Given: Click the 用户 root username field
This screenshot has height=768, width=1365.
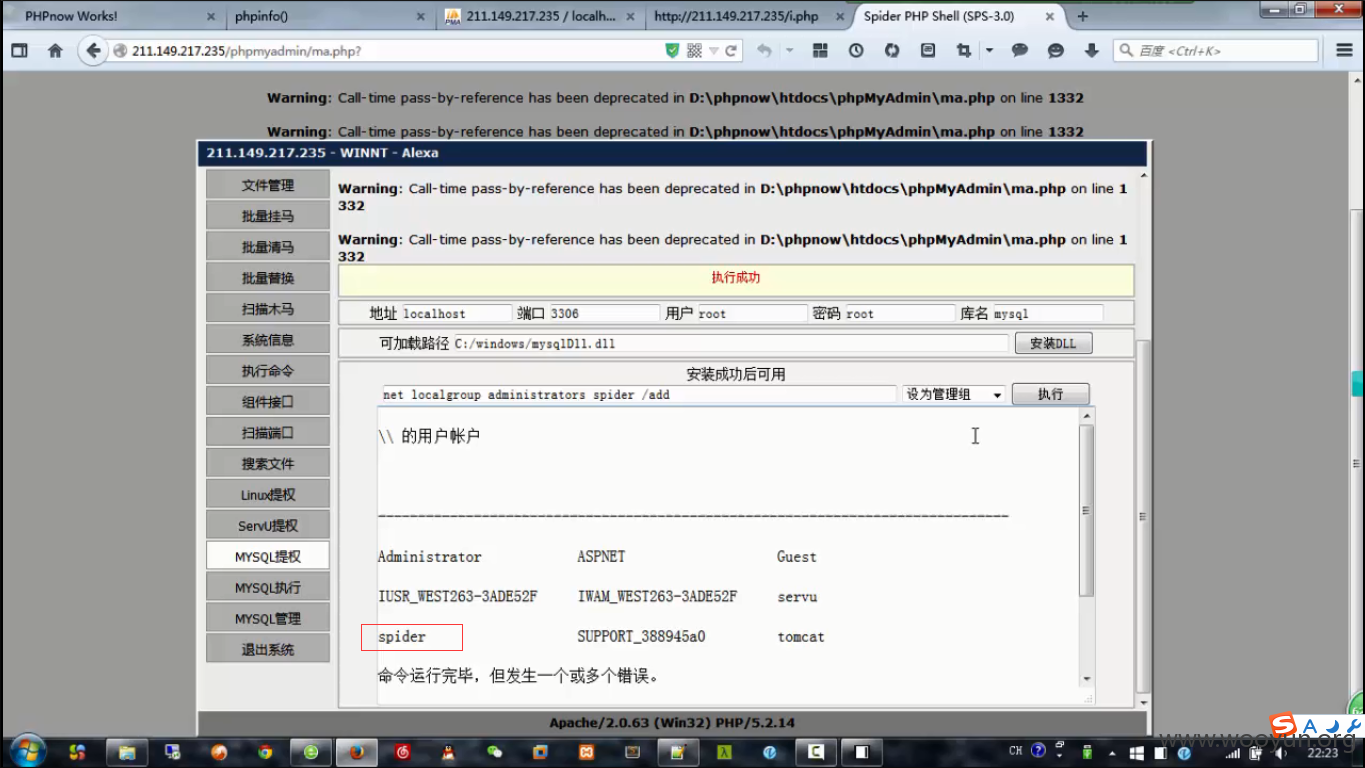Looking at the screenshot, I should 752,313.
